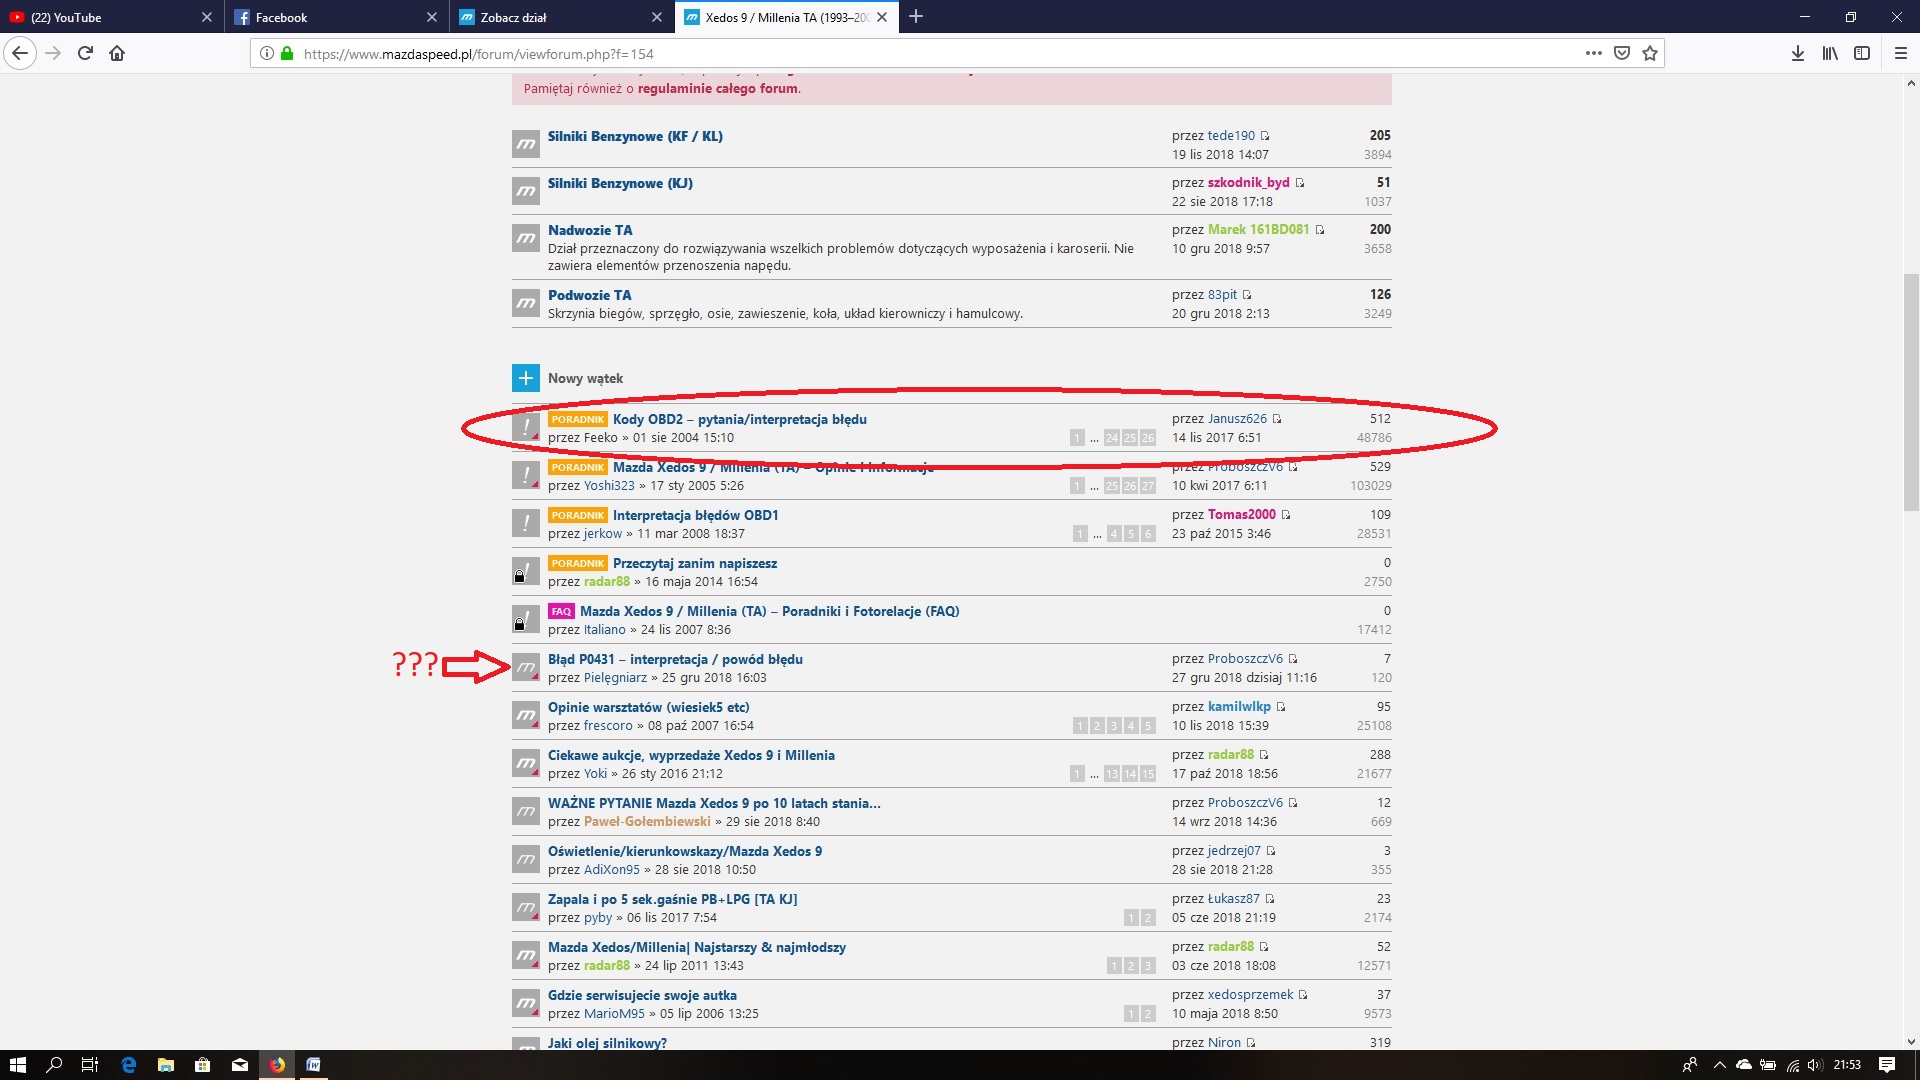1920x1080 pixels.
Task: Go to Firefox home page icon
Action: 117,53
